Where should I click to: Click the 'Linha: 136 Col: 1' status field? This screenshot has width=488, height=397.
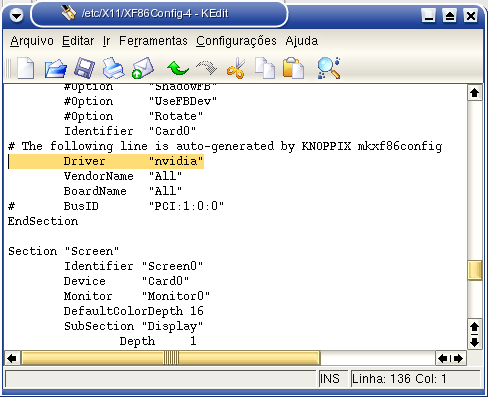tap(415, 379)
